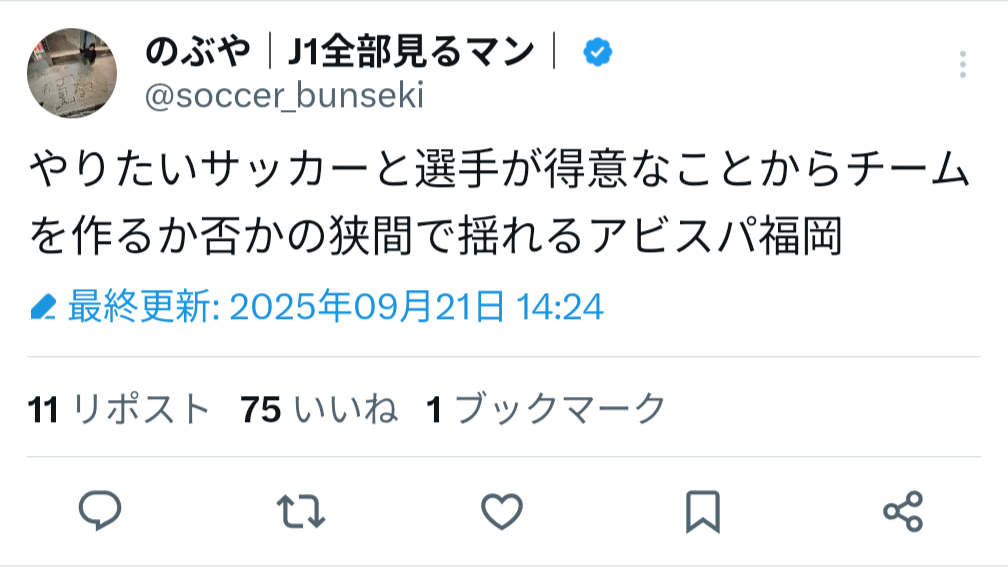
Task: Click the reply speech bubble icon
Action: click(100, 511)
